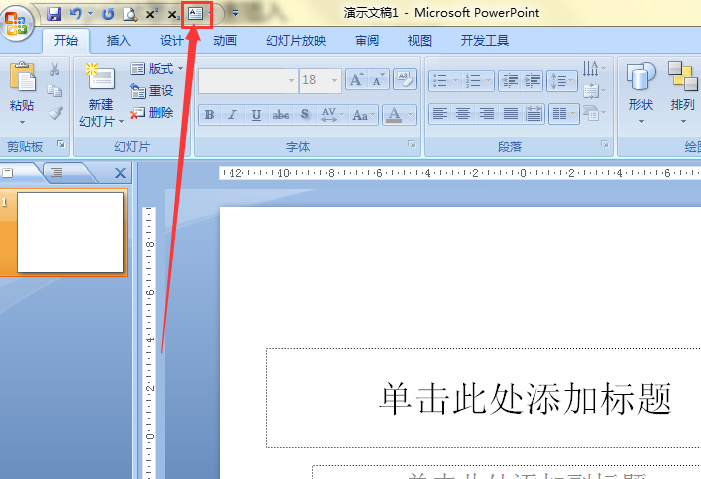
Task: Insert a text box from quick access toolbar
Action: pyautogui.click(x=195, y=14)
